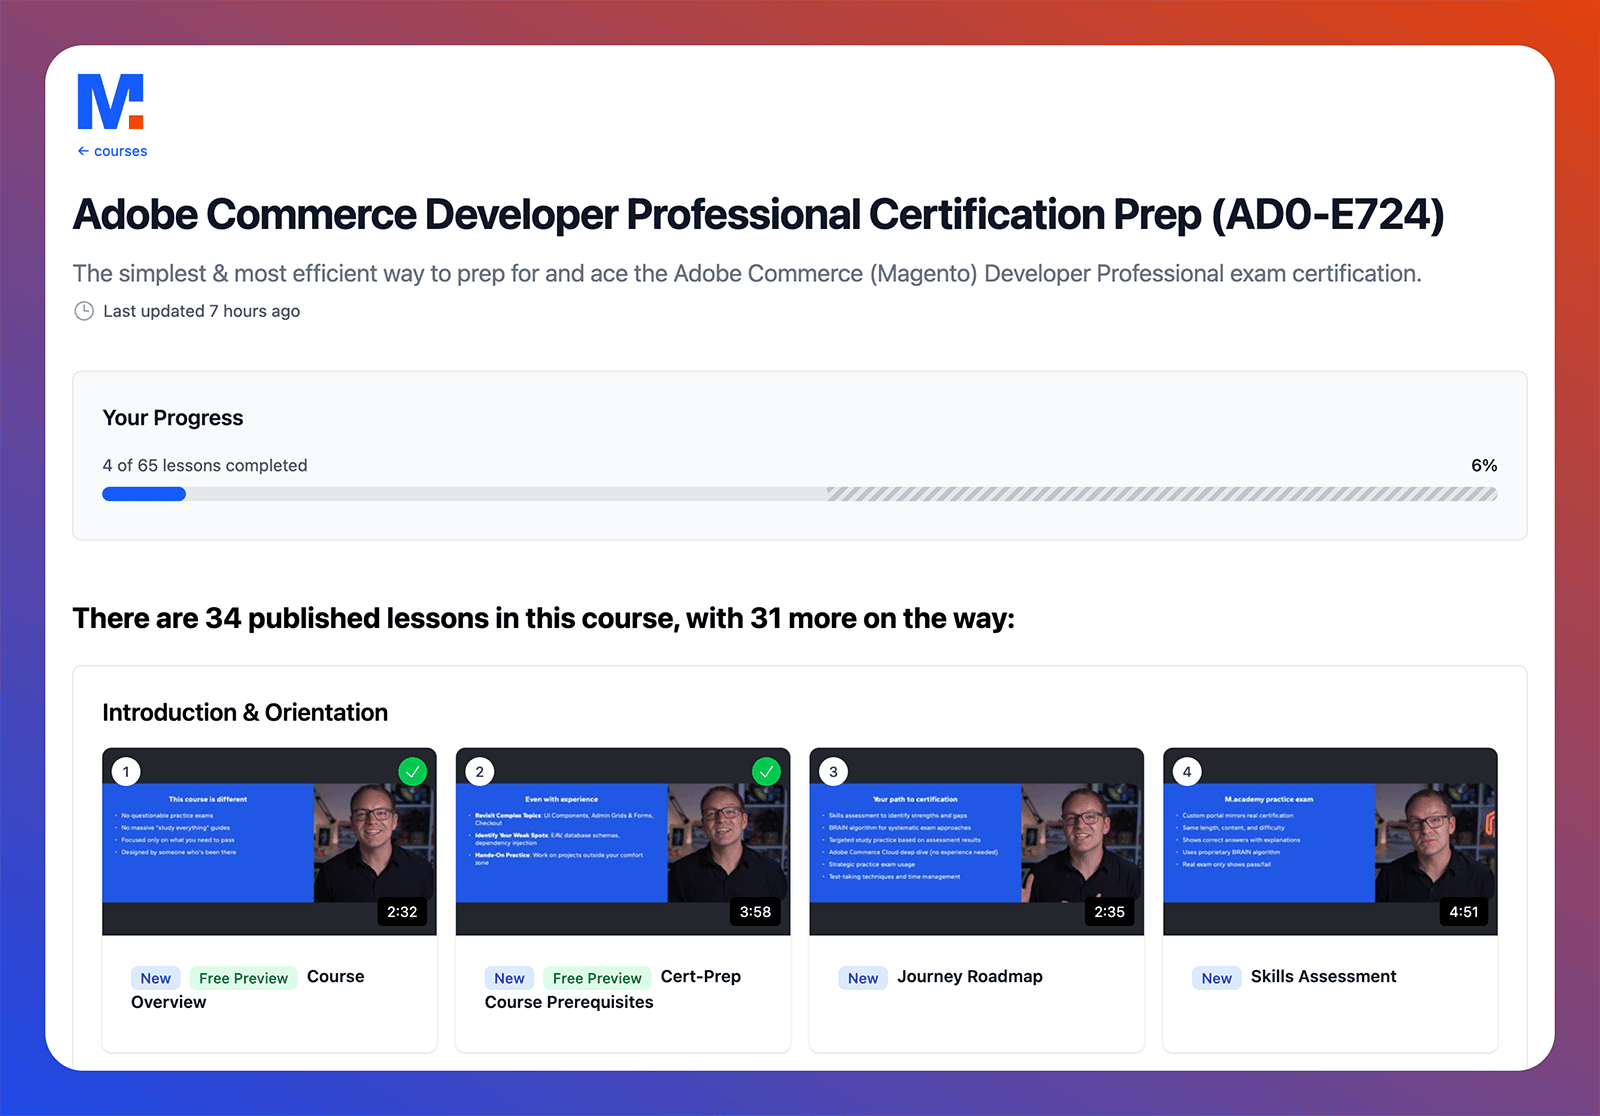Click the lesson number 3 badge
This screenshot has width=1600, height=1116.
(833, 772)
